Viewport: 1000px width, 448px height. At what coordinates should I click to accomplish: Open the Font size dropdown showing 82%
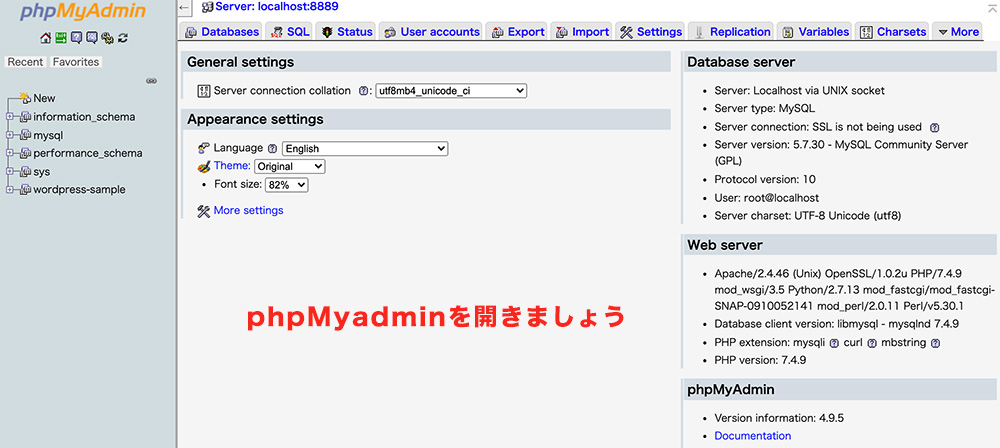[x=286, y=185]
